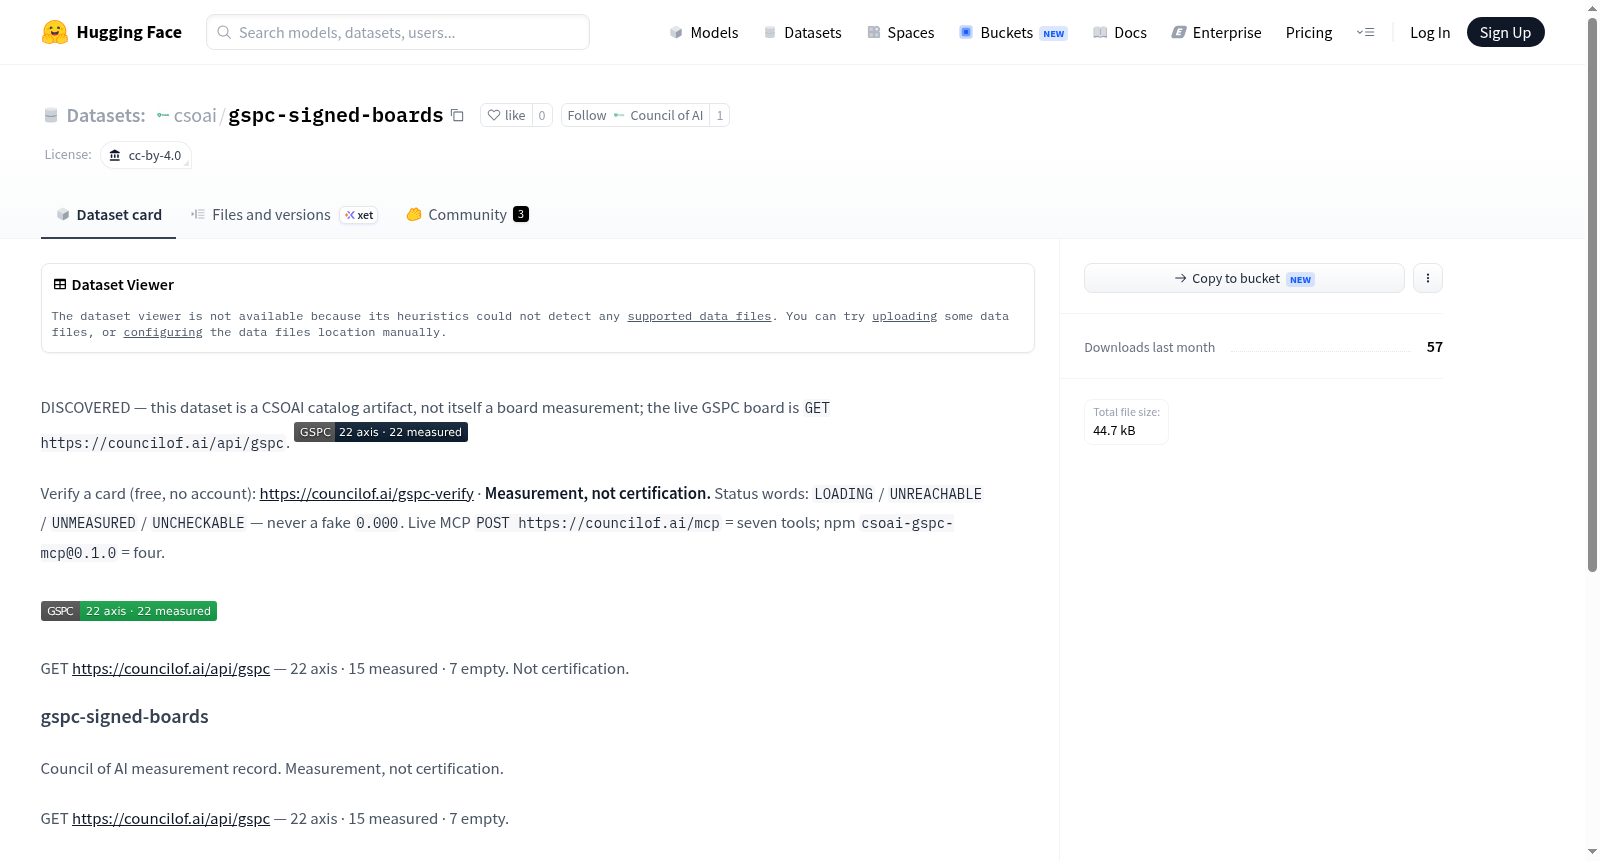
Task: Open the Spaces page
Action: tap(901, 32)
